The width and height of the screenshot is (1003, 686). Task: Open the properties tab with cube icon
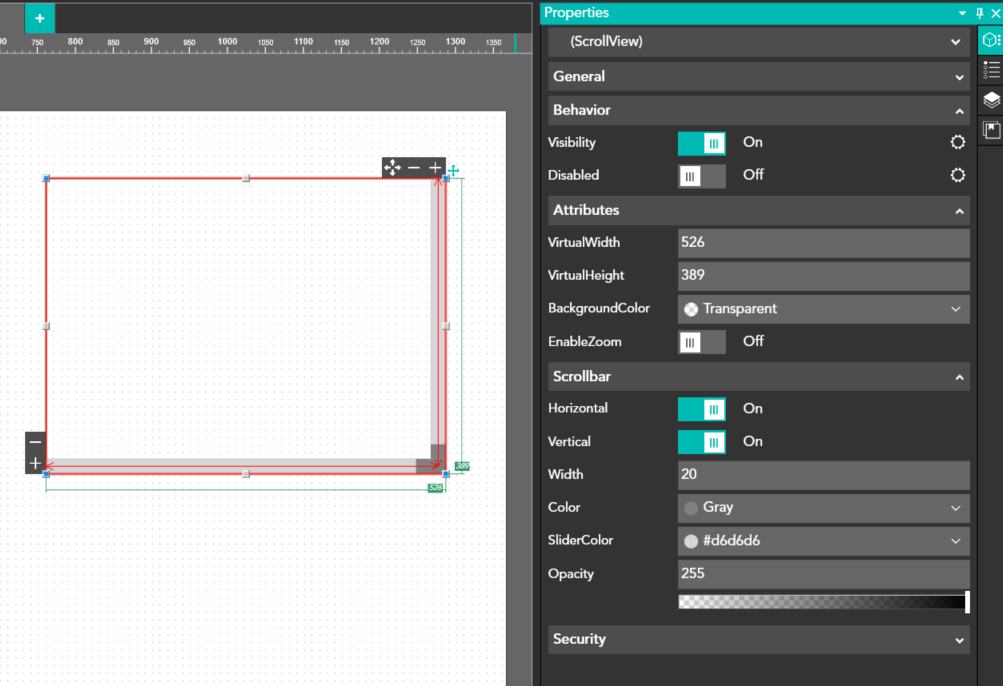tap(990, 40)
